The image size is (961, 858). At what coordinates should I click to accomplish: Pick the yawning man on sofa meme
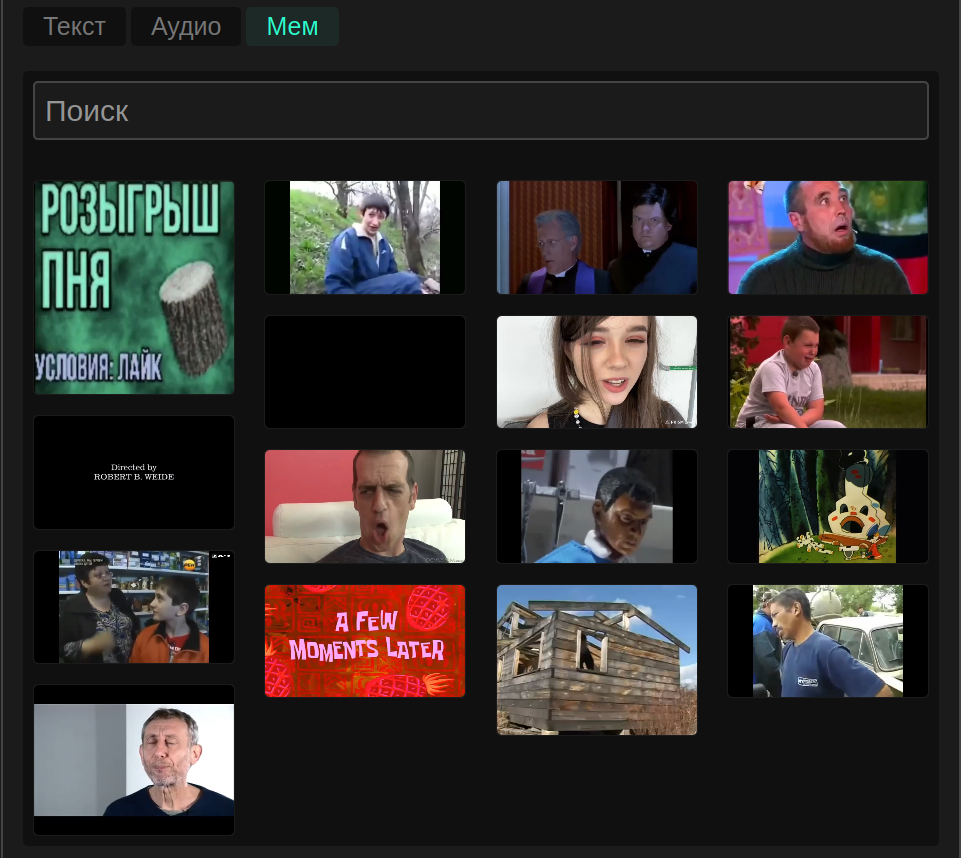pos(365,506)
